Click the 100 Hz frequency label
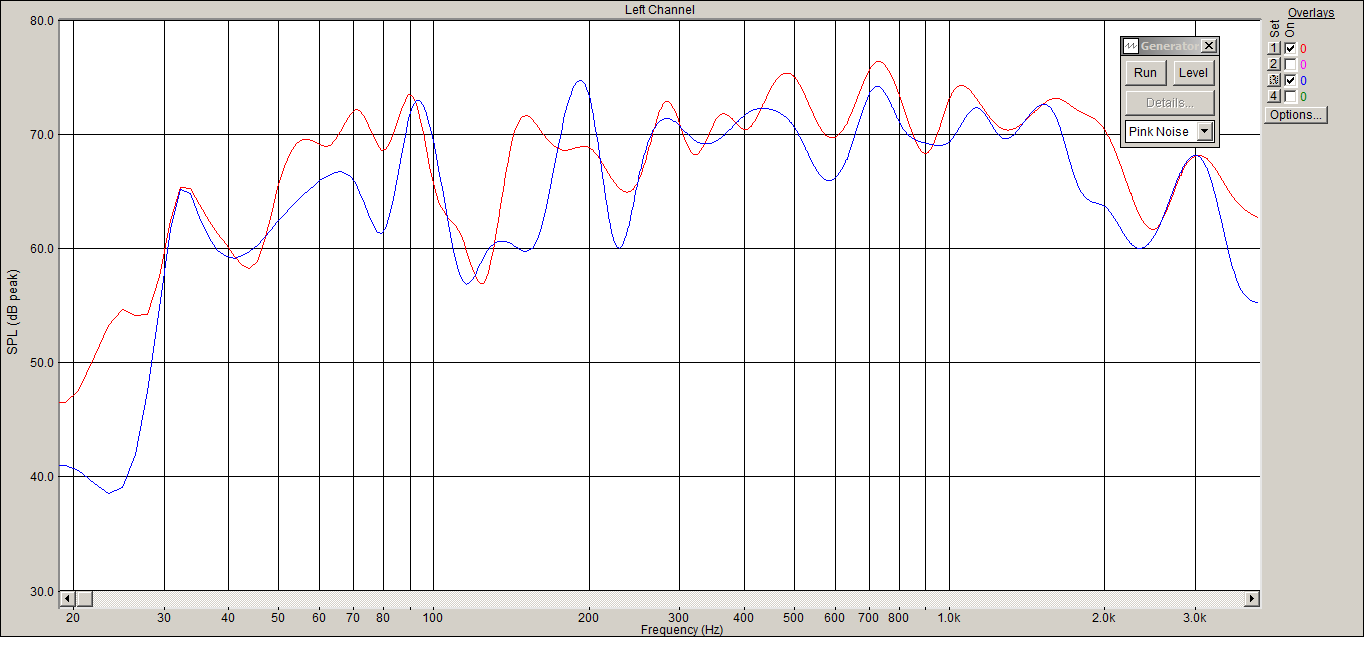The width and height of the screenshot is (1364, 652). click(x=433, y=618)
